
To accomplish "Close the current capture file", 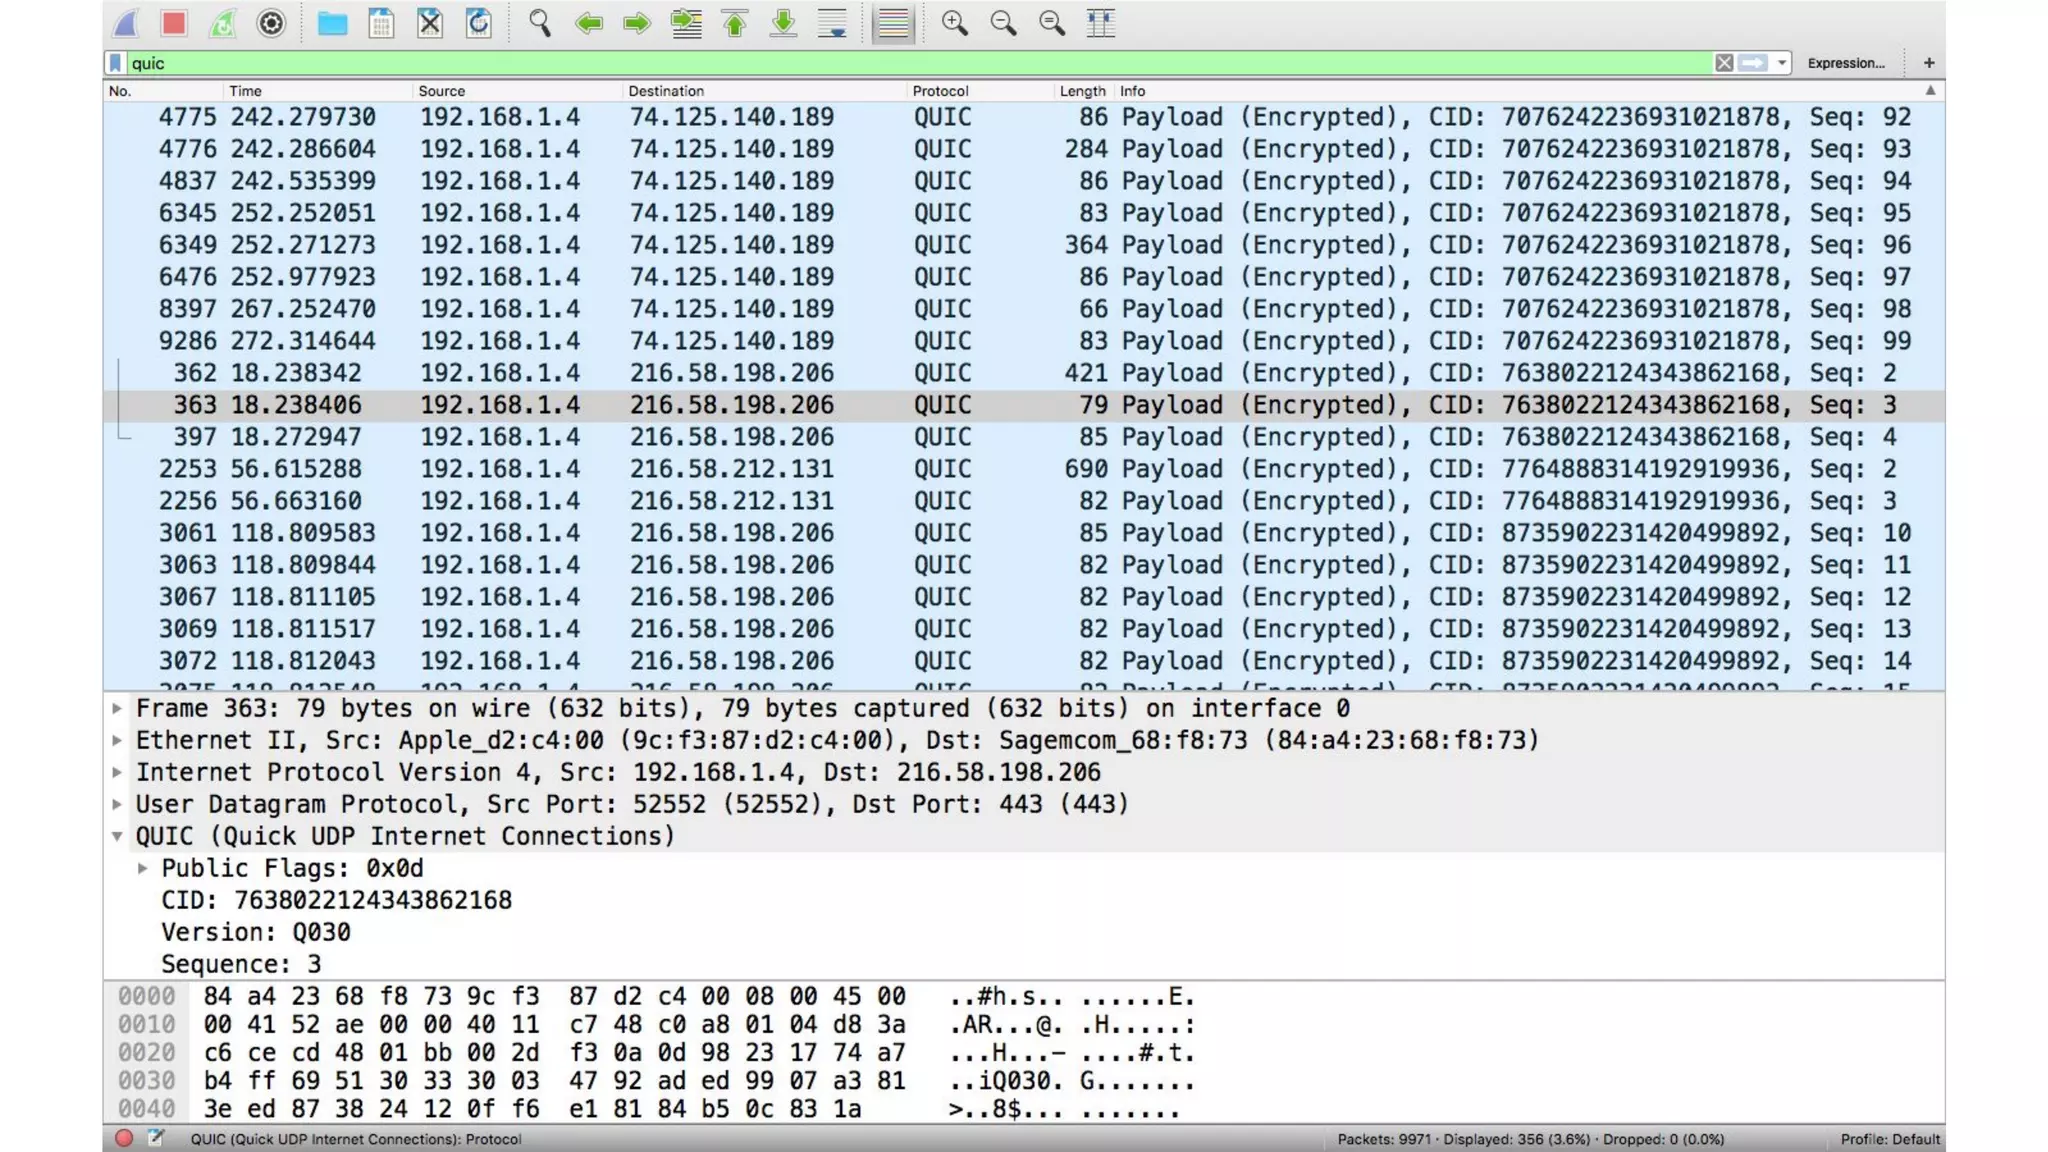I will click(x=430, y=23).
